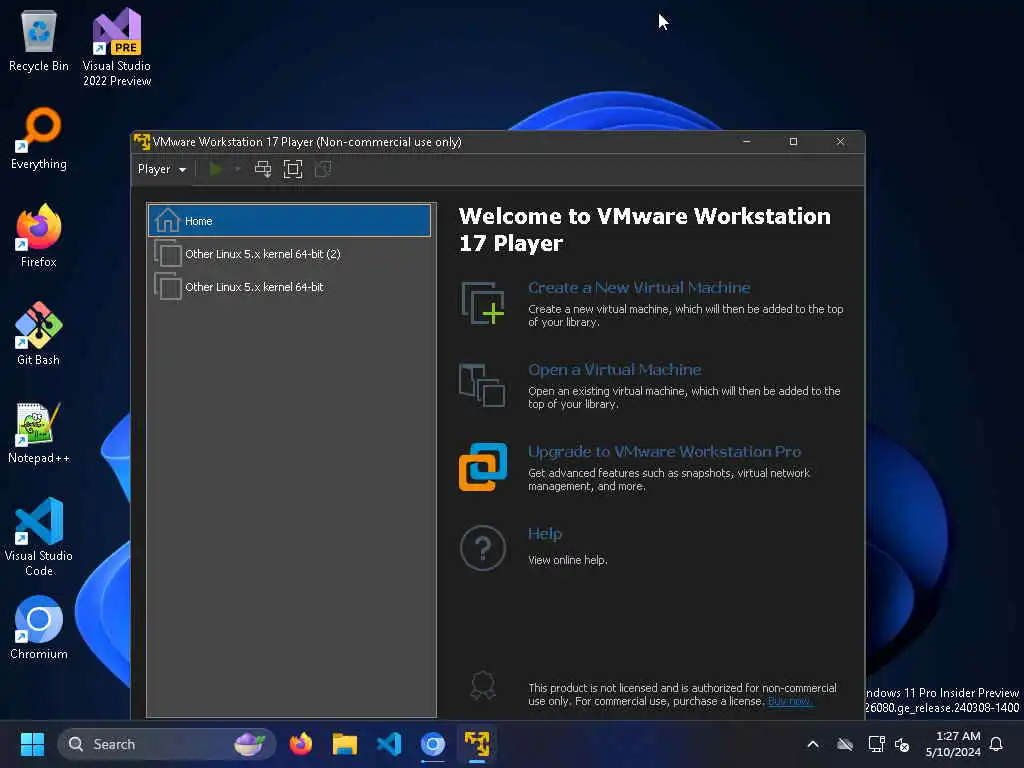Click the open virtual machine icon
This screenshot has height=768, width=1024.
(483, 385)
